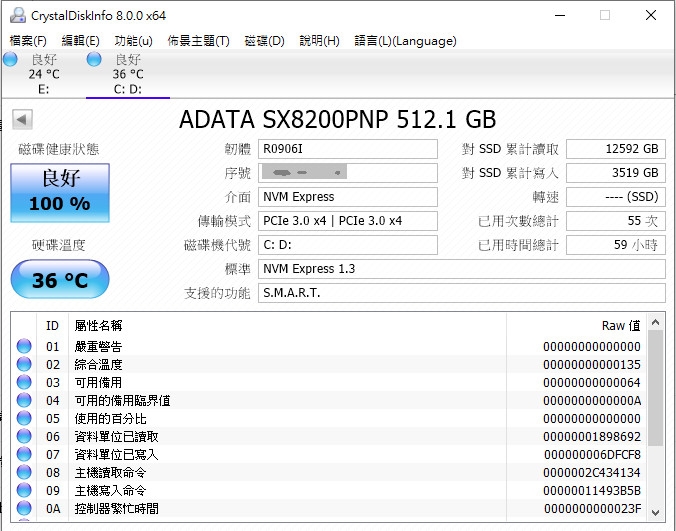Click status orb of attribute 02 綜合溫度
The image size is (676, 531).
tap(24, 364)
